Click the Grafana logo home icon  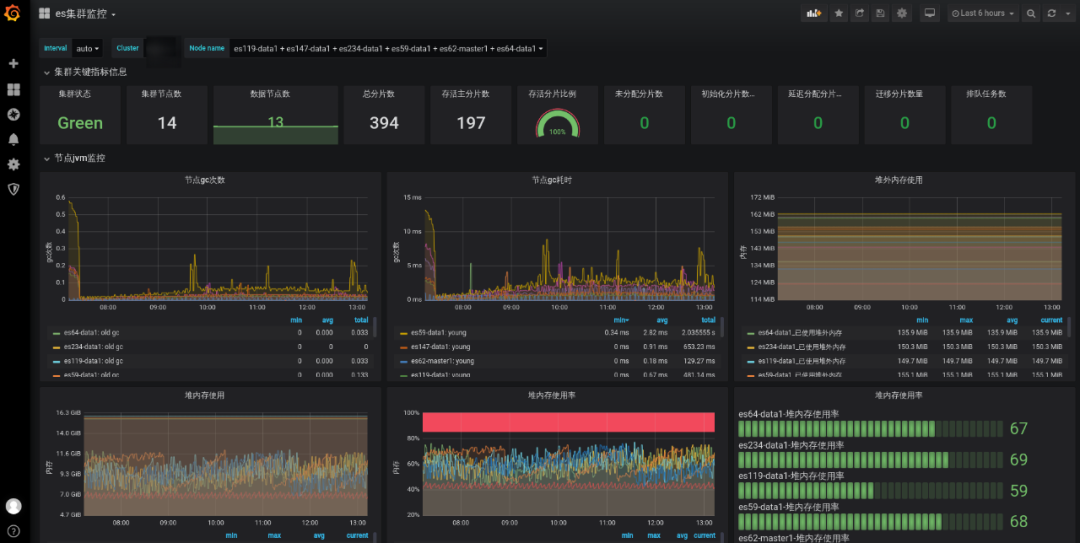[x=13, y=14]
